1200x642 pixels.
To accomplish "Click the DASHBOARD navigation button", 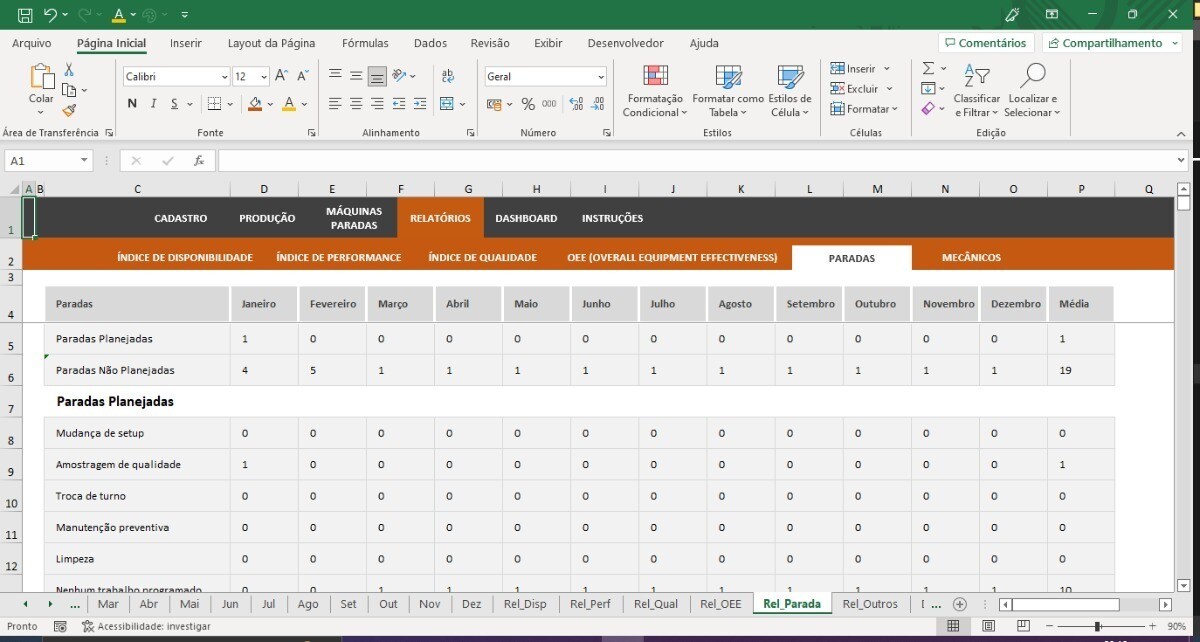I will [526, 218].
